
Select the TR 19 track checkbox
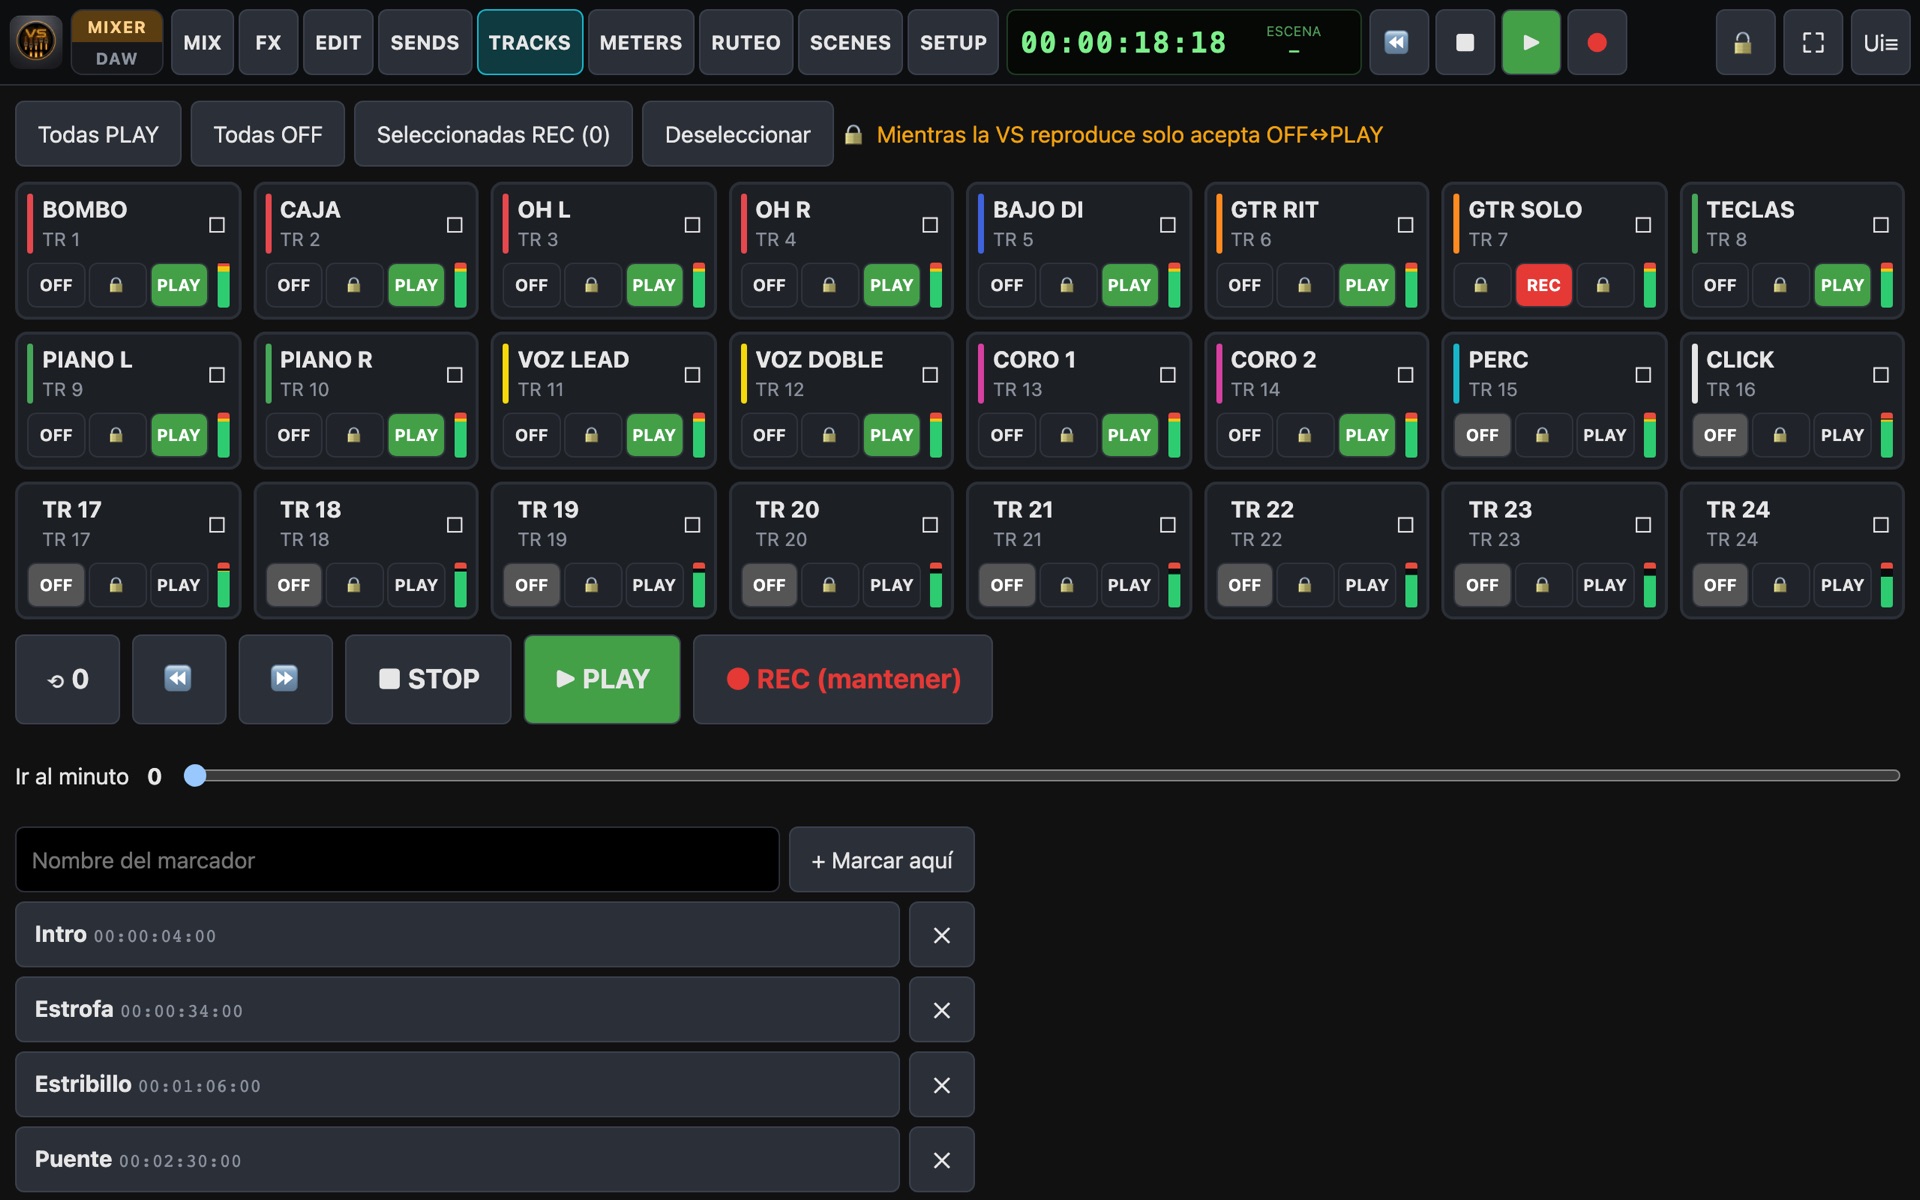692,525
